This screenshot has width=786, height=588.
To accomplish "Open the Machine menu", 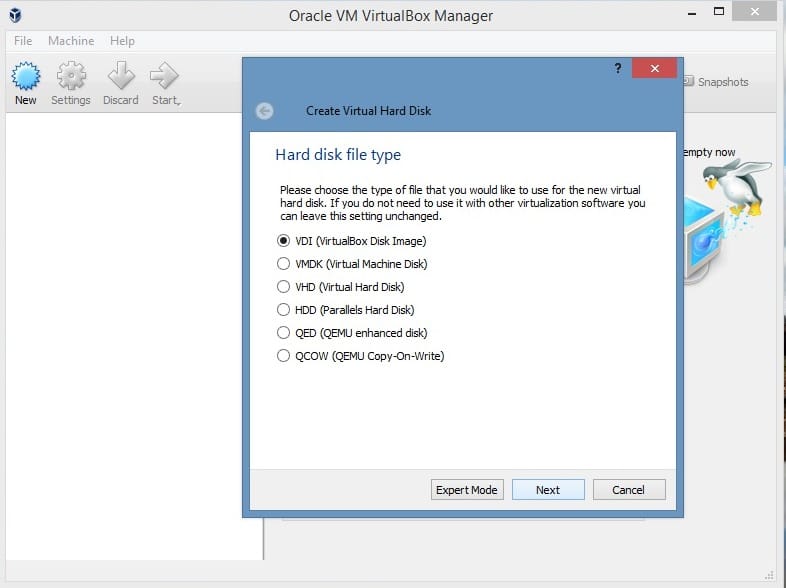I will (x=71, y=41).
